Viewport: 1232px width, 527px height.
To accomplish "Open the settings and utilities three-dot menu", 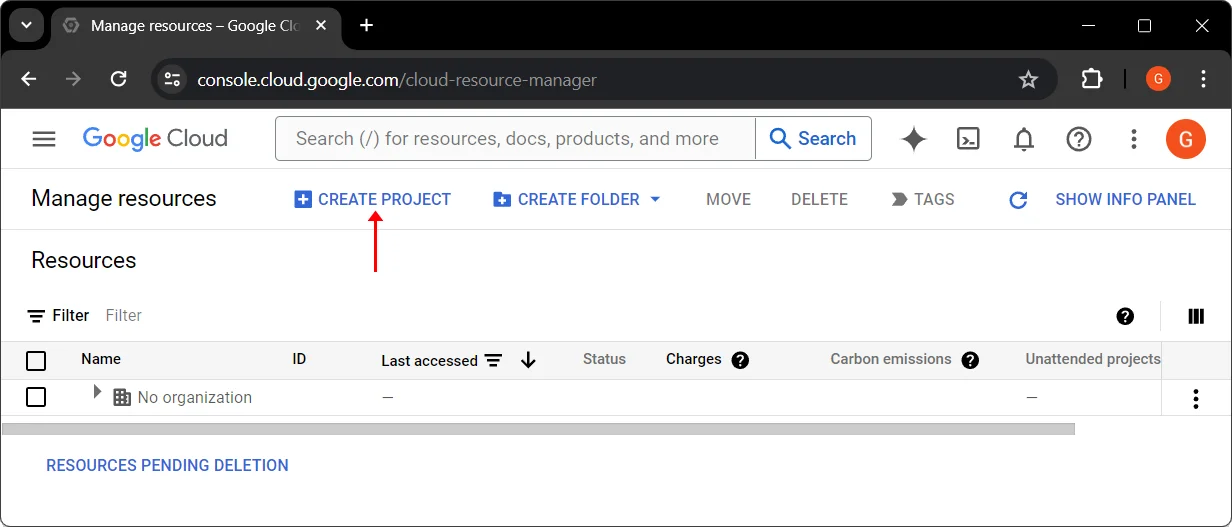I will (1134, 139).
